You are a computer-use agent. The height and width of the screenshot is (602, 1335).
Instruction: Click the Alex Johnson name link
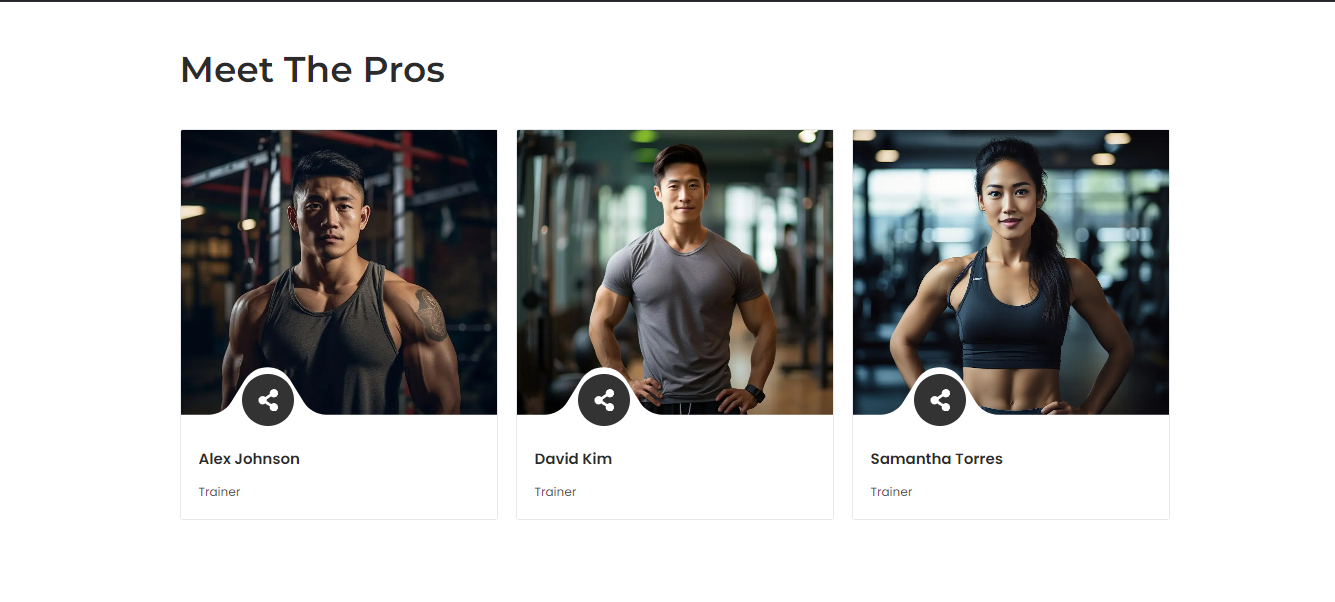pos(249,459)
